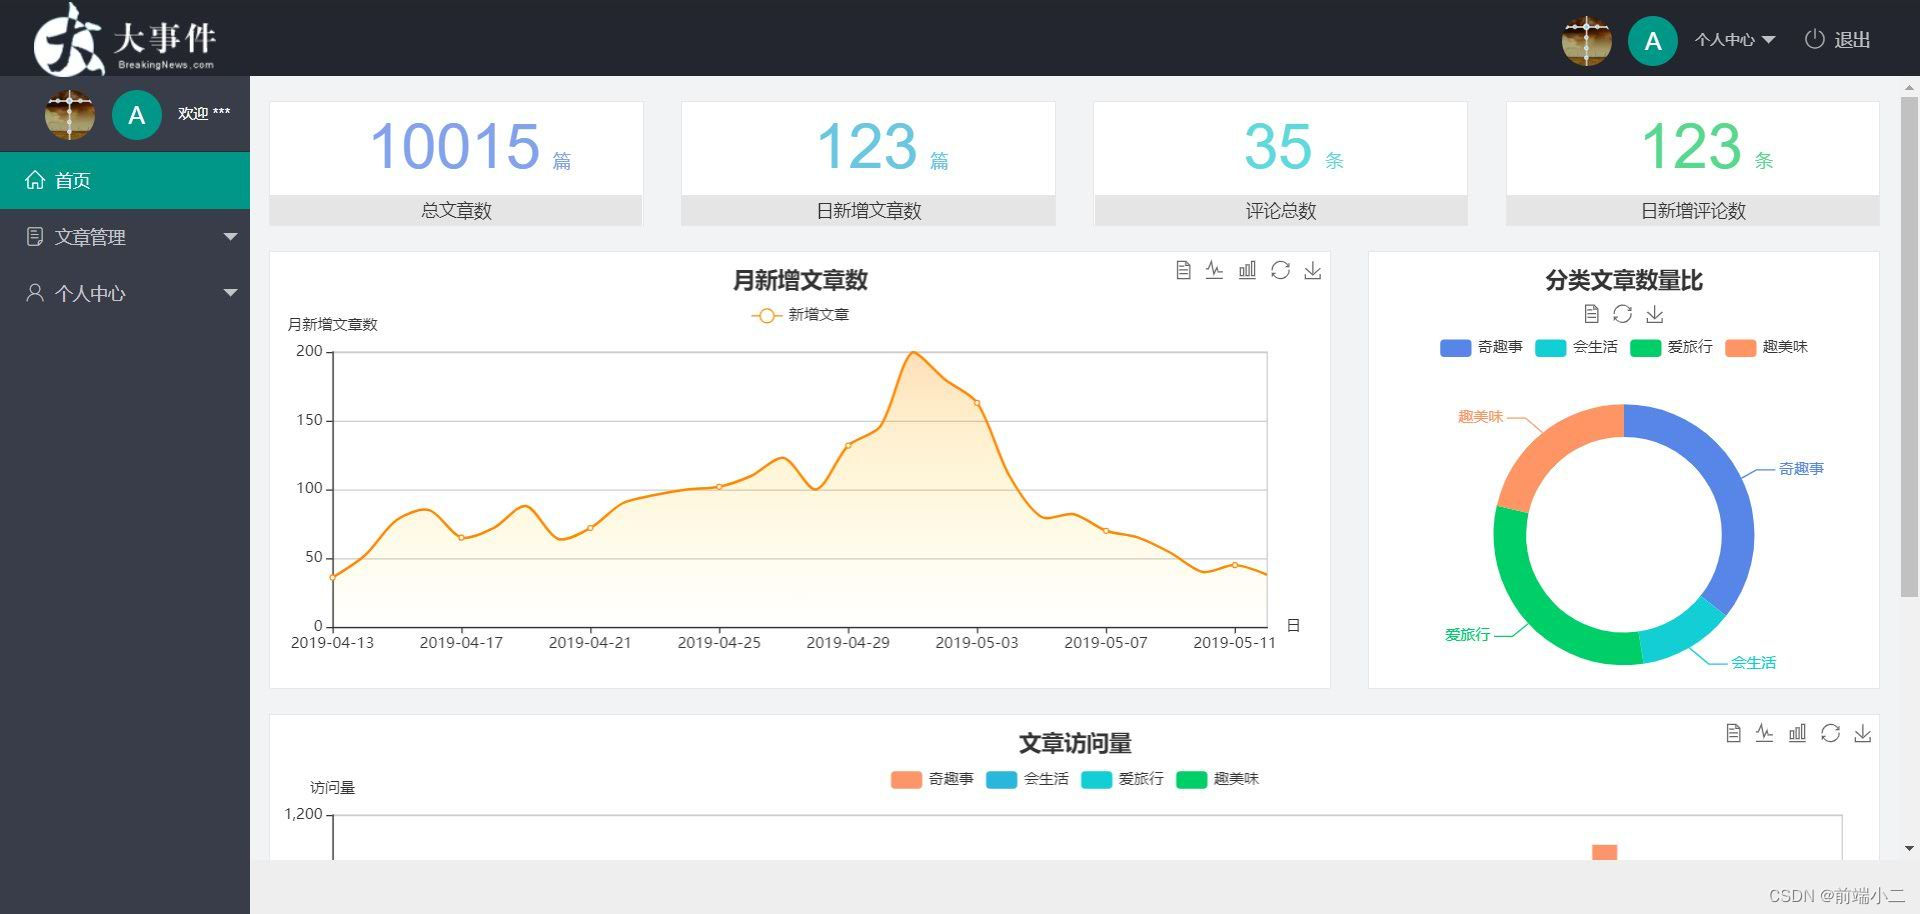Viewport: 1920px width, 914px height.
Task: Toggle 爱旅行 legend in 文章访问量
Action: [x=1122, y=779]
